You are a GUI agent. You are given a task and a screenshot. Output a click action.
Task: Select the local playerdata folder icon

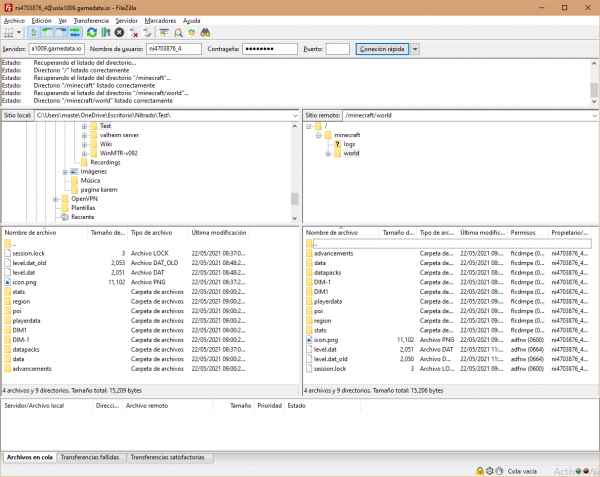click(8, 321)
